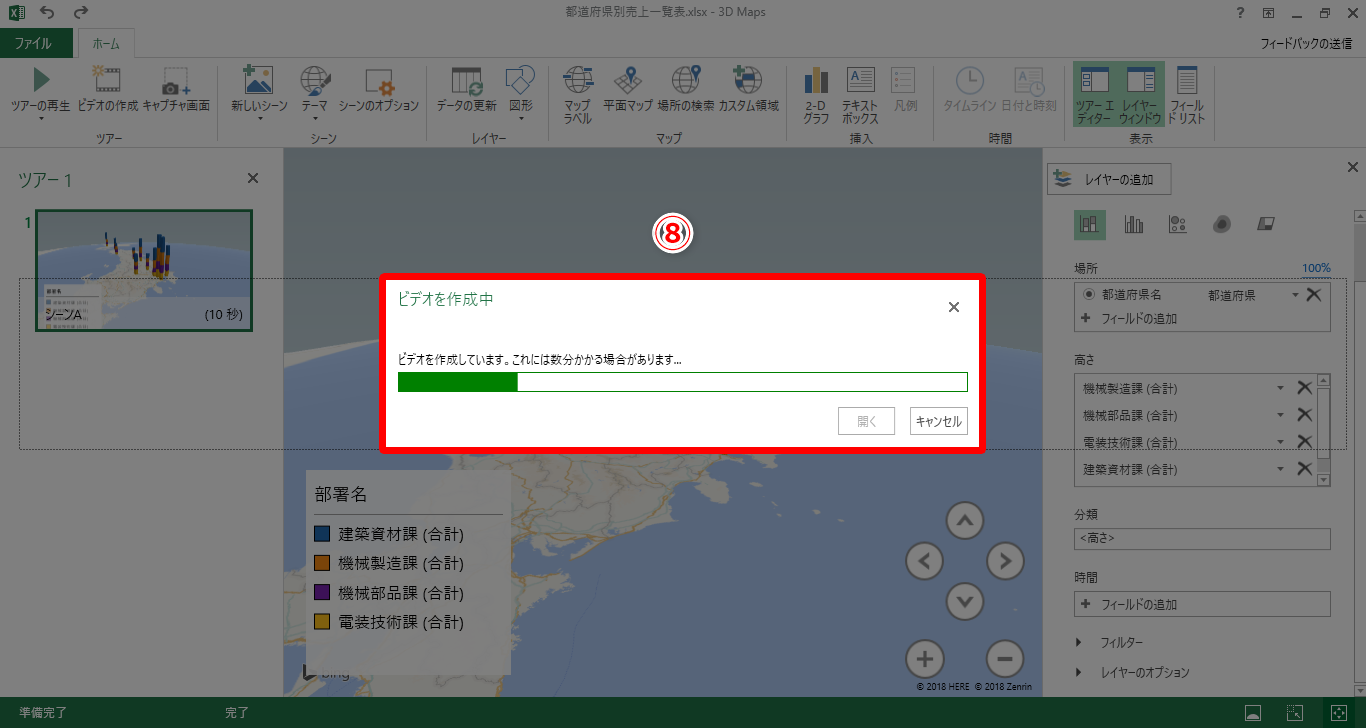This screenshot has height=728, width=1366.
Task: Select the bubble chart type
Action: pos(1178,225)
